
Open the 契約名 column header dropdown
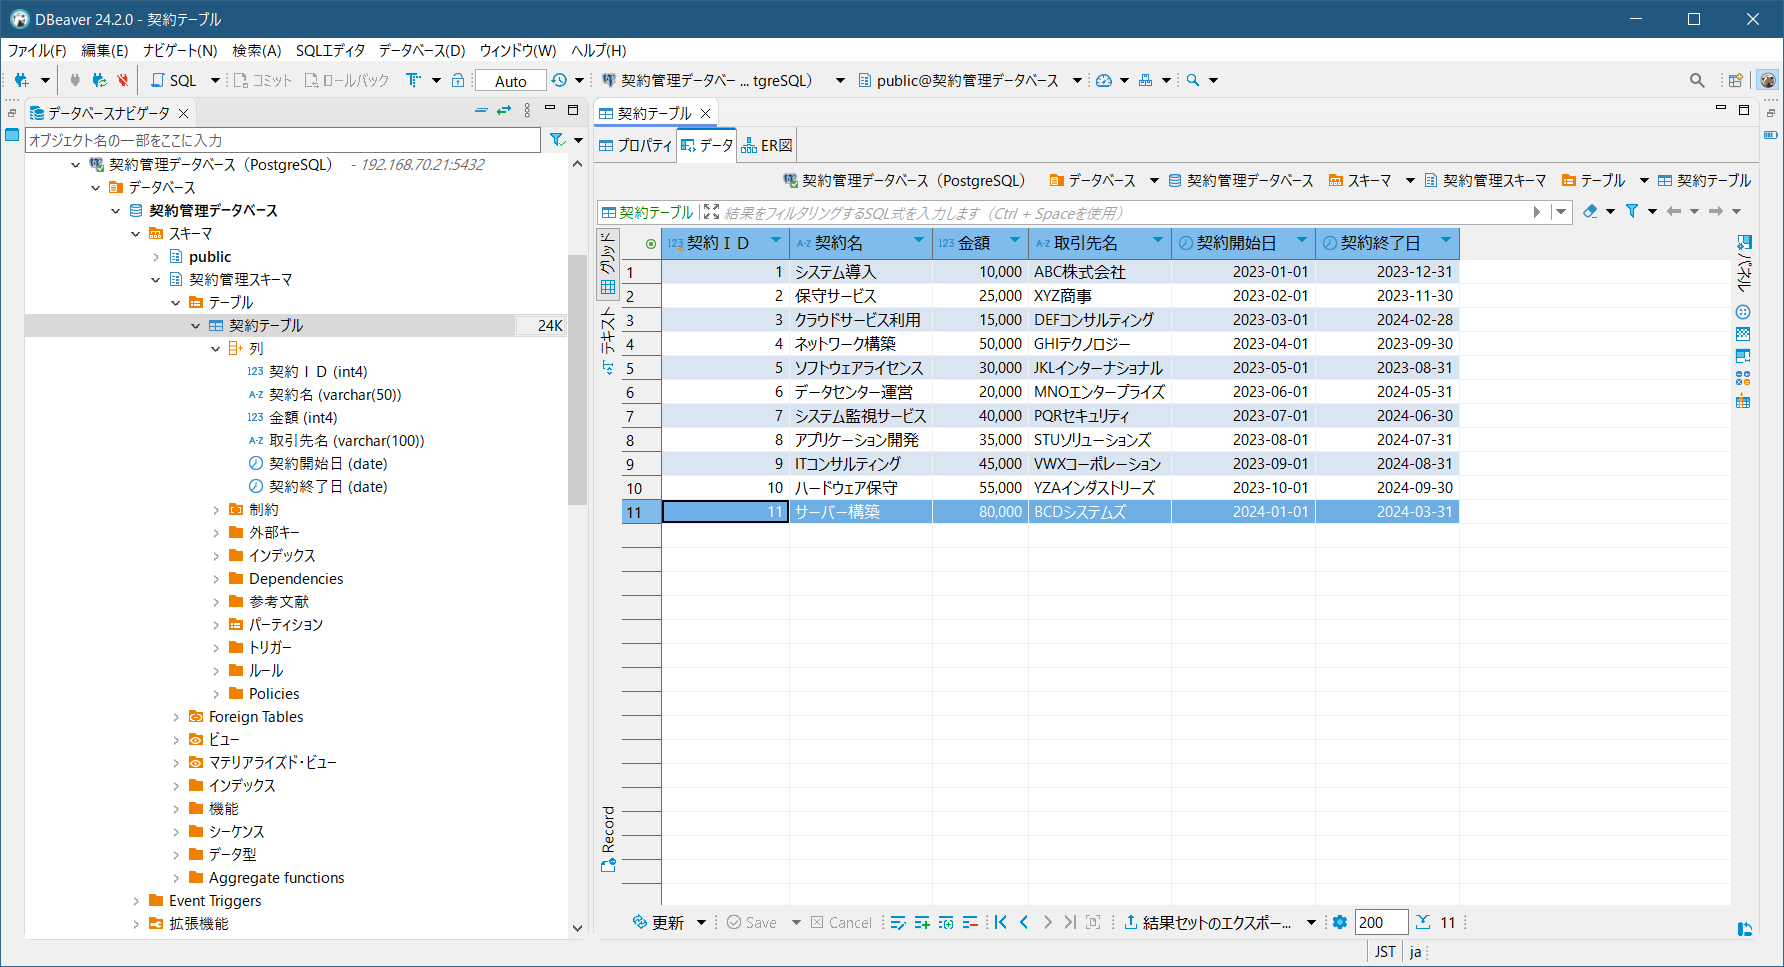pyautogui.click(x=919, y=239)
